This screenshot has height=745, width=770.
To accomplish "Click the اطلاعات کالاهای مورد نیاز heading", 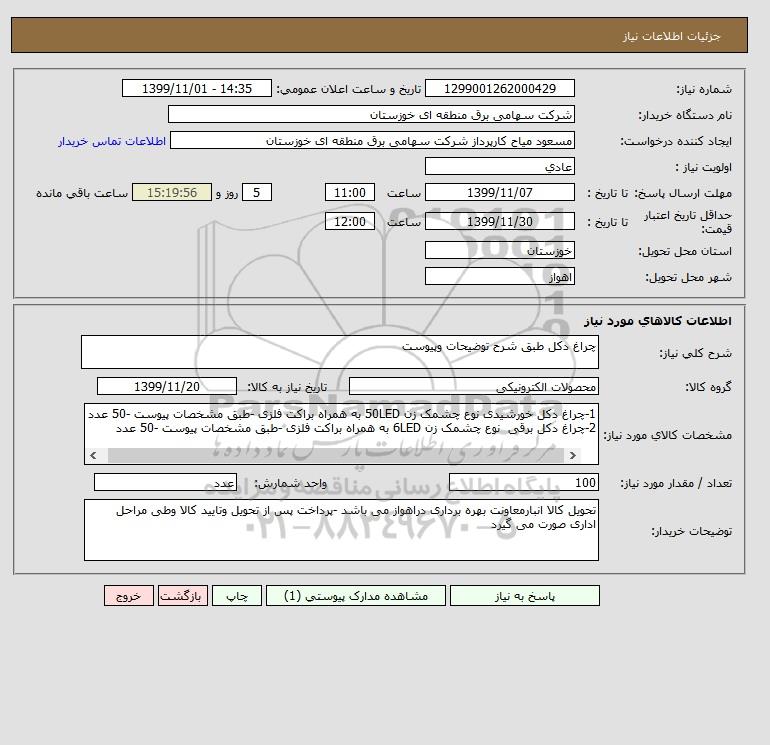I will click(x=658, y=321).
